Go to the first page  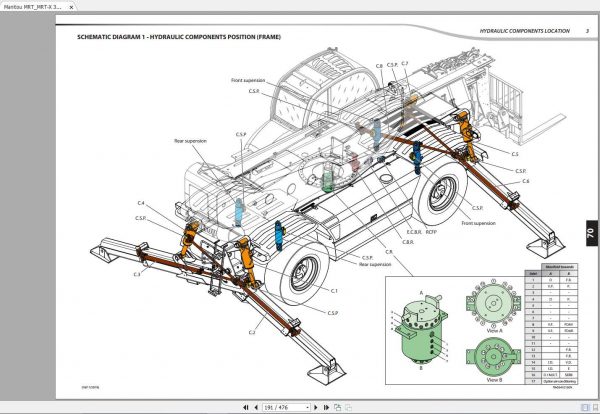246,407
